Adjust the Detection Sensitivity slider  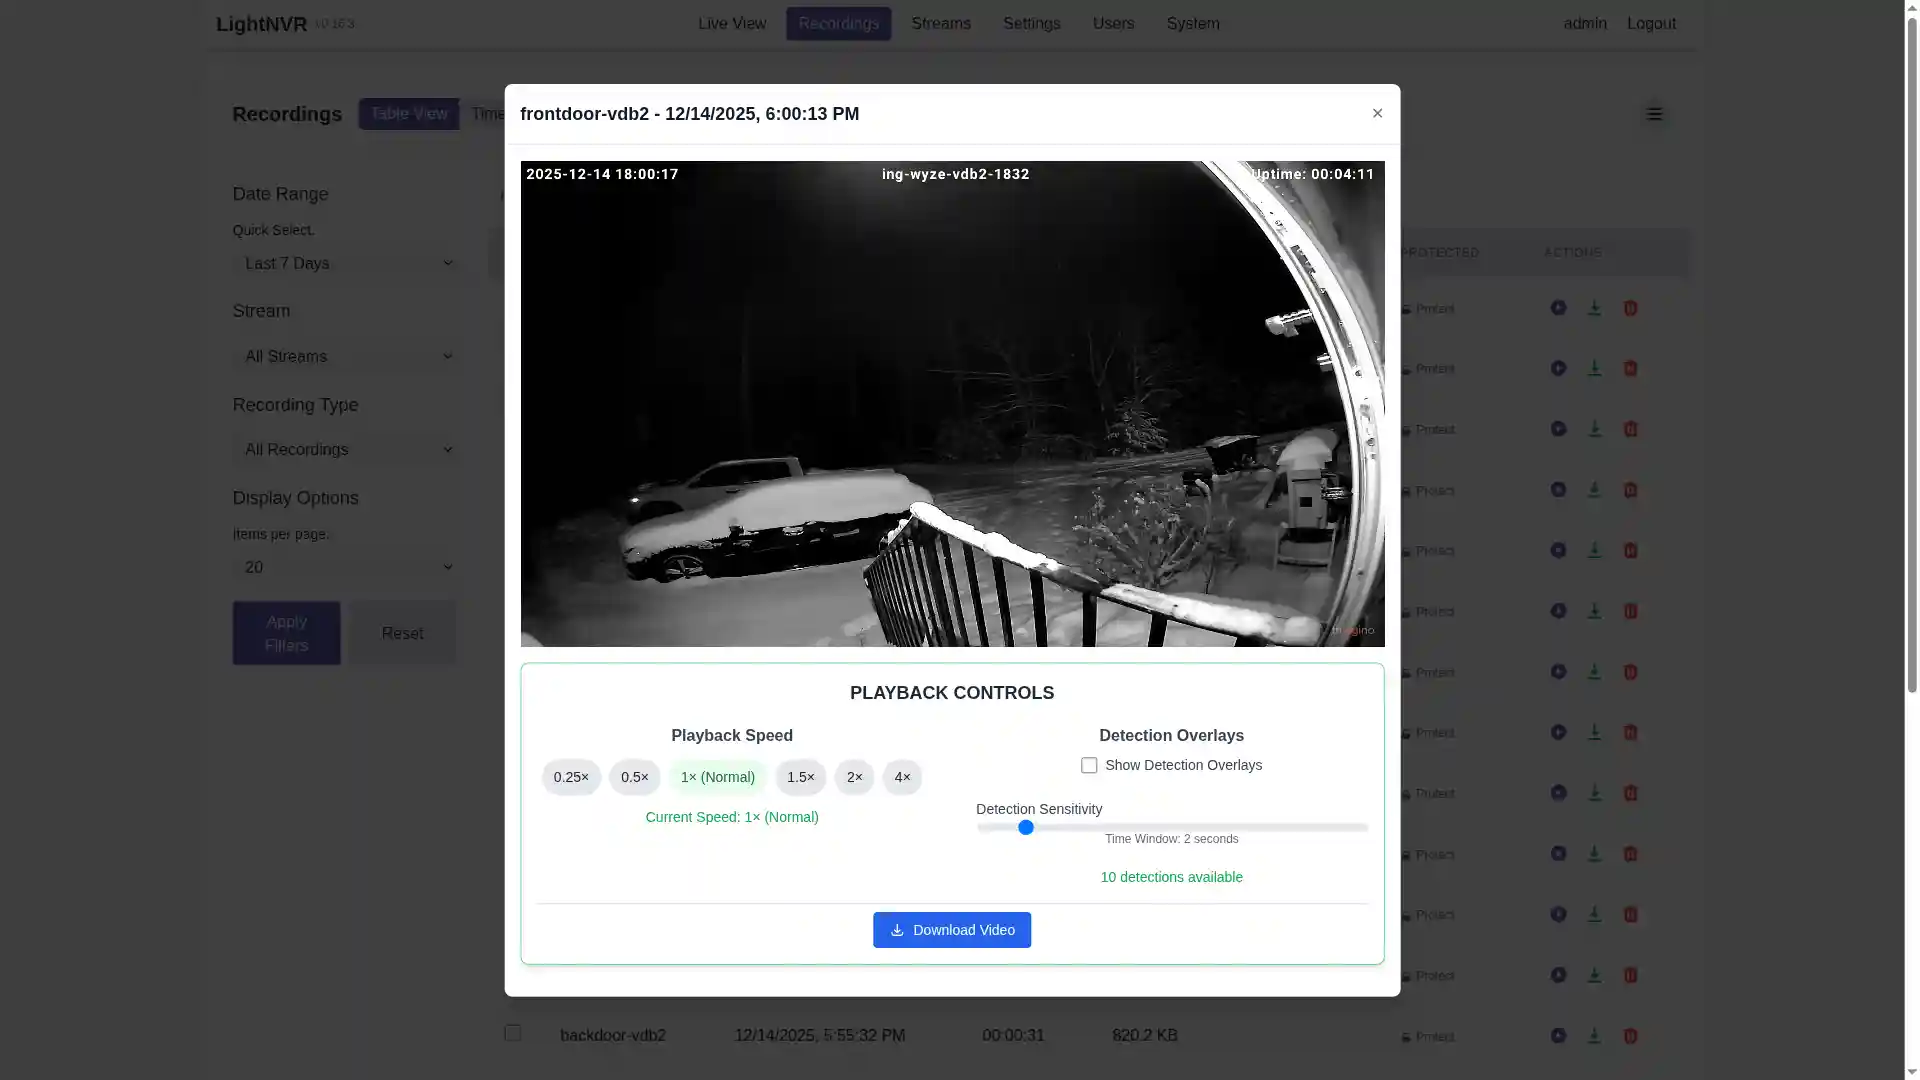click(x=1026, y=828)
